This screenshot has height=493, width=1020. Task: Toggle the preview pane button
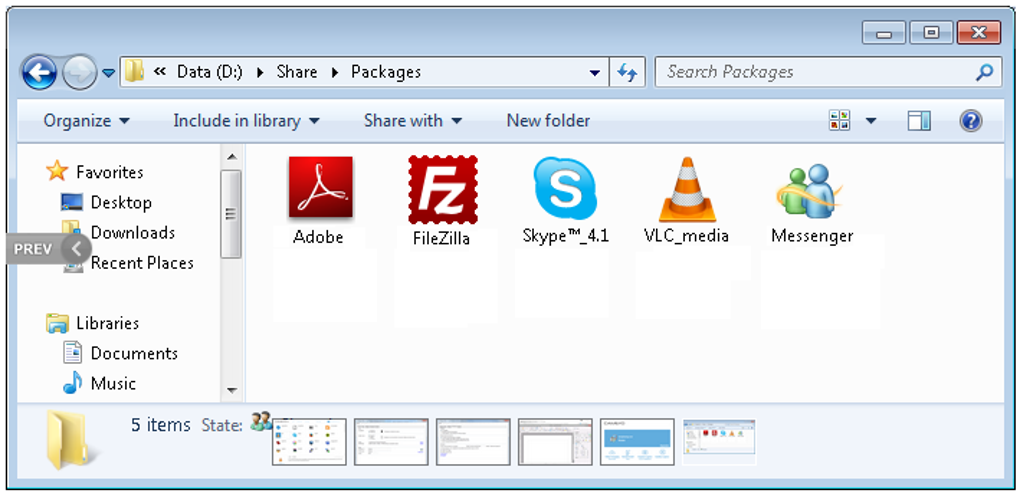(919, 120)
